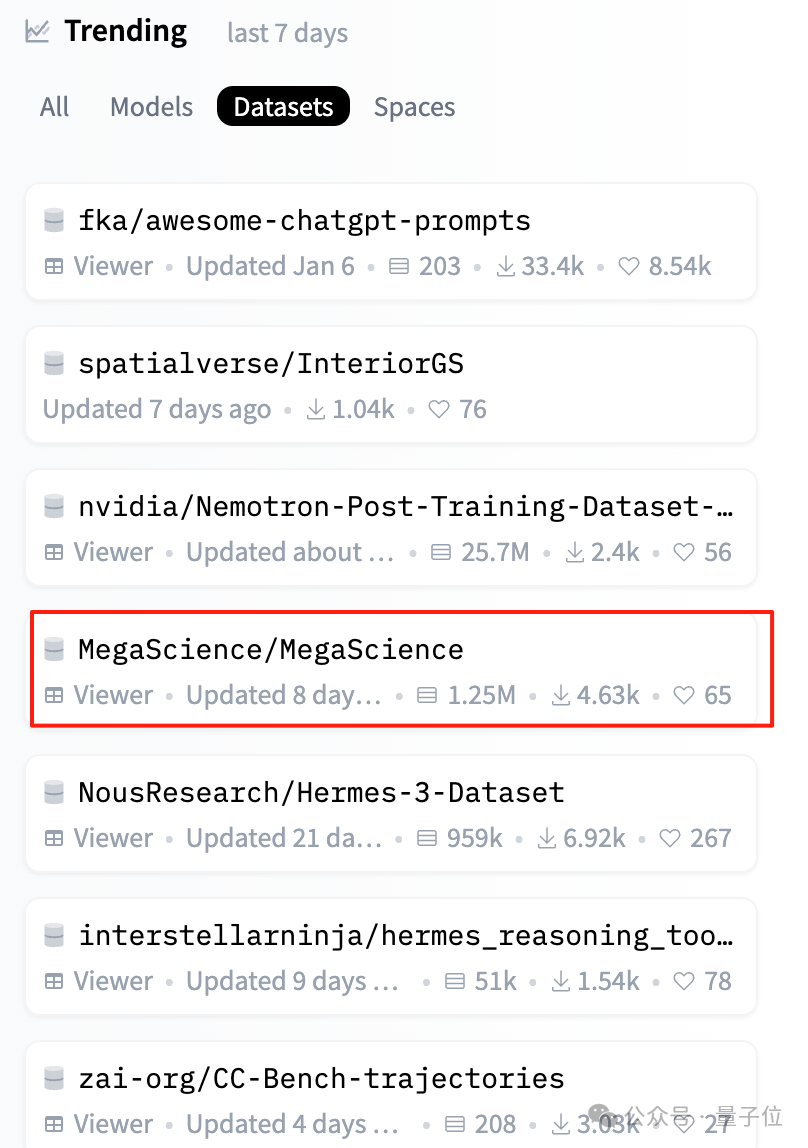
Task: Click the Trending chart icon
Action: 37,31
